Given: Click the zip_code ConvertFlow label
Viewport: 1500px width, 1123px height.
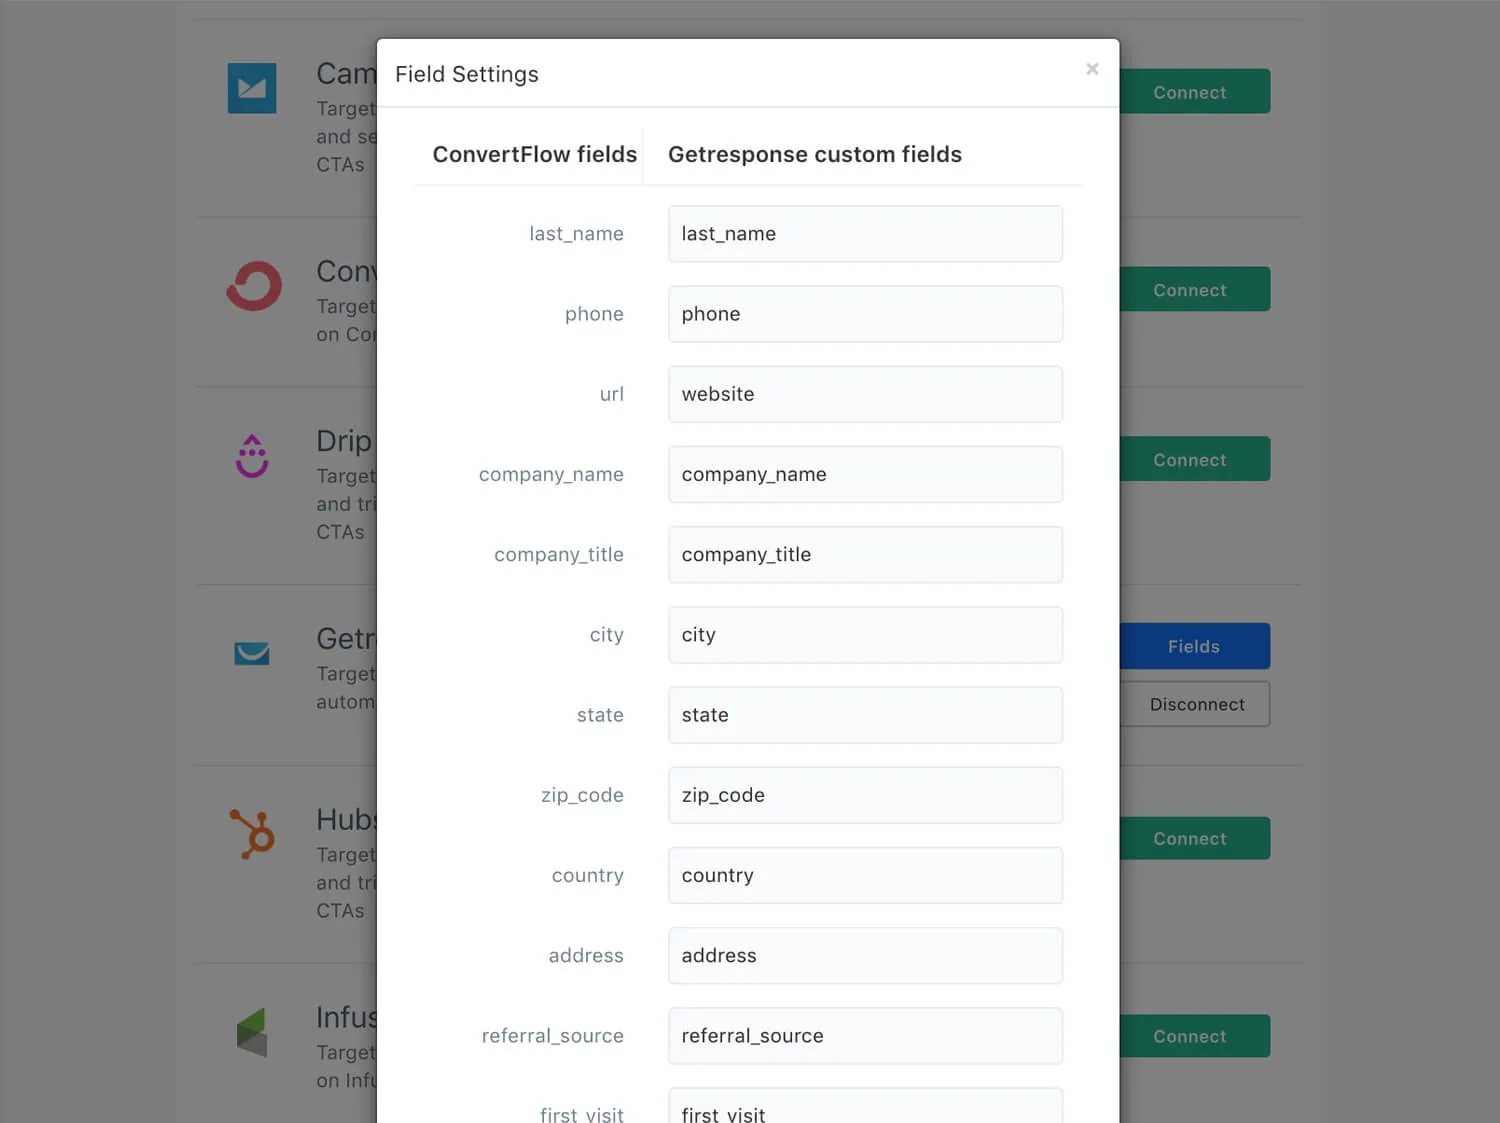Looking at the screenshot, I should coord(582,795).
